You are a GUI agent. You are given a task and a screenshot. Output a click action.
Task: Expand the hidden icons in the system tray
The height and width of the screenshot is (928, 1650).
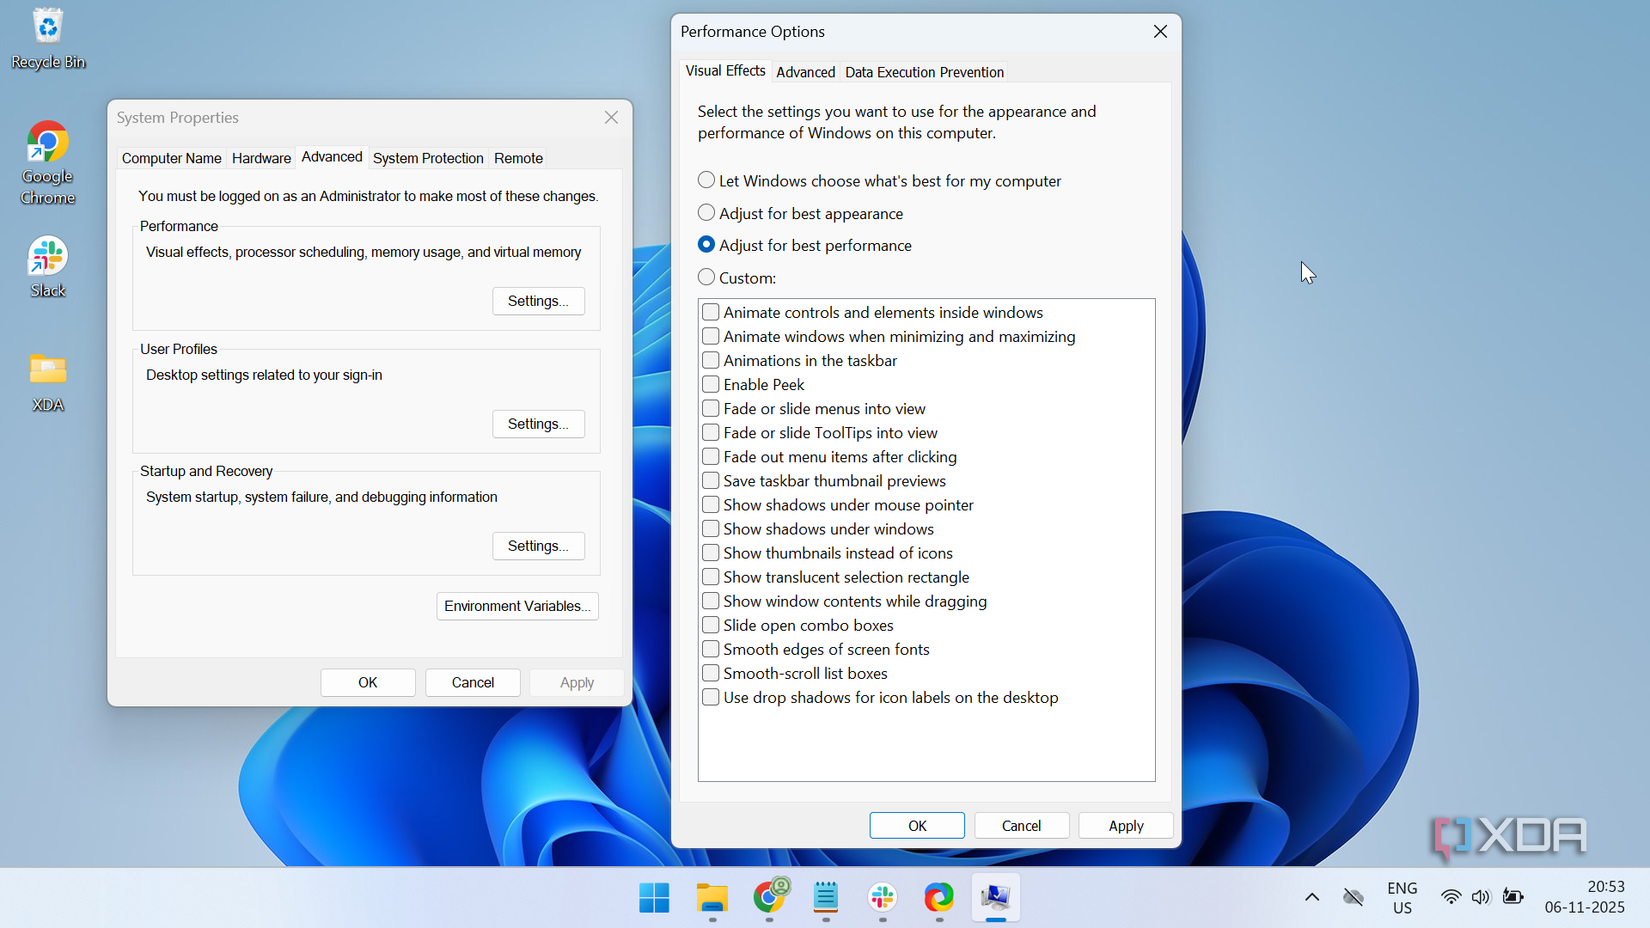1311,897
